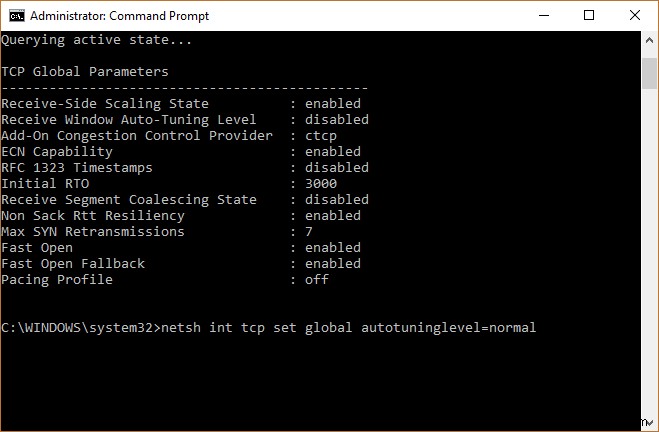
Task: Click the 'Querying active state...' line
Action: coord(97,40)
